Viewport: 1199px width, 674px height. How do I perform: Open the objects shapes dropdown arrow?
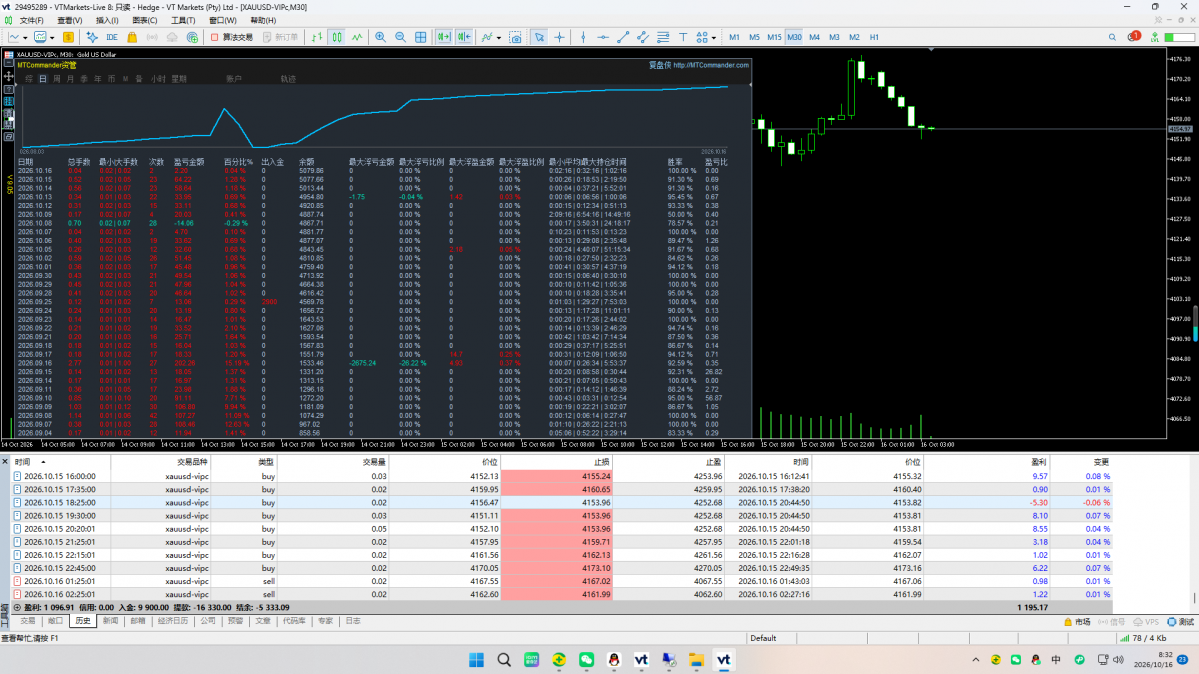(x=713, y=37)
